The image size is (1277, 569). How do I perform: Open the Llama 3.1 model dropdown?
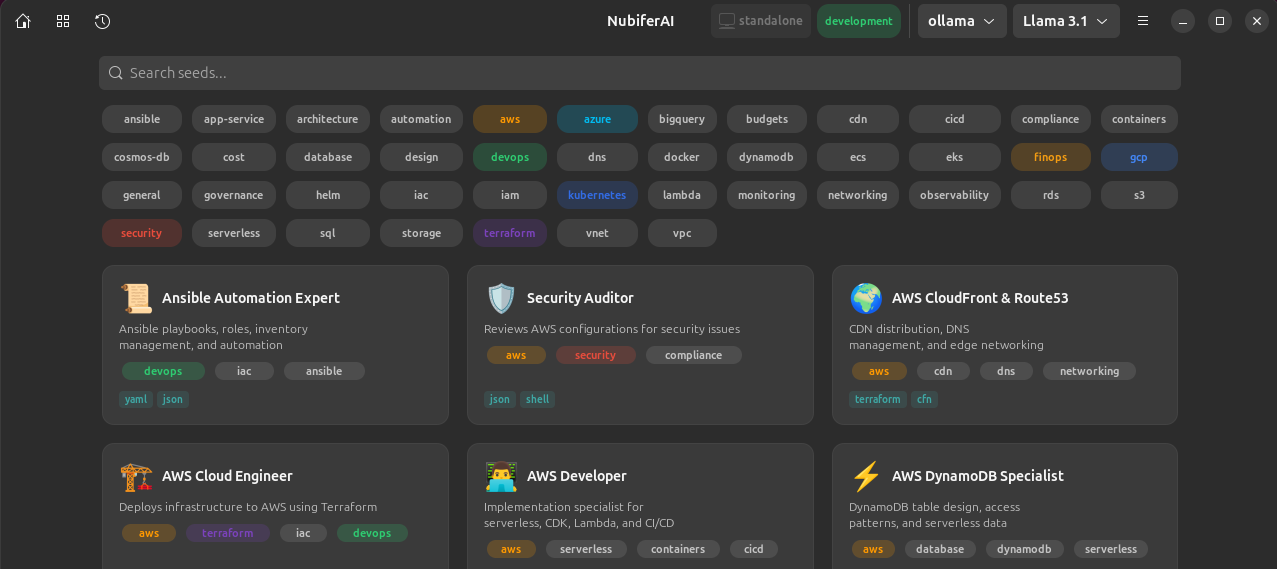[1066, 21]
